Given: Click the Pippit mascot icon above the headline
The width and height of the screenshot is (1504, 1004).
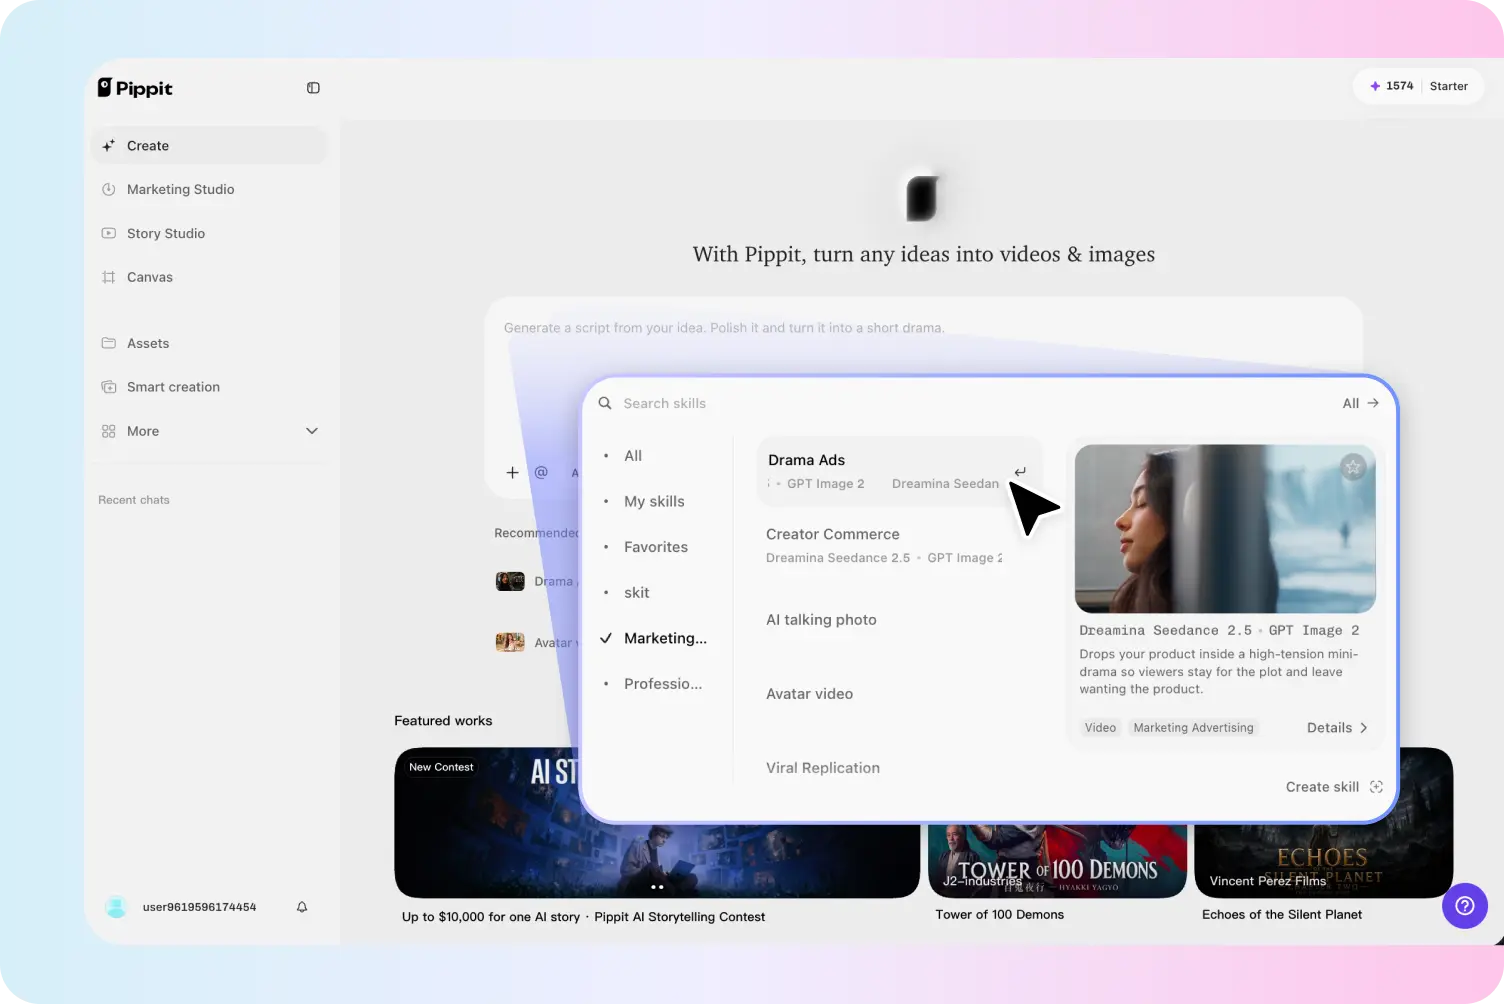Looking at the screenshot, I should click(922, 197).
